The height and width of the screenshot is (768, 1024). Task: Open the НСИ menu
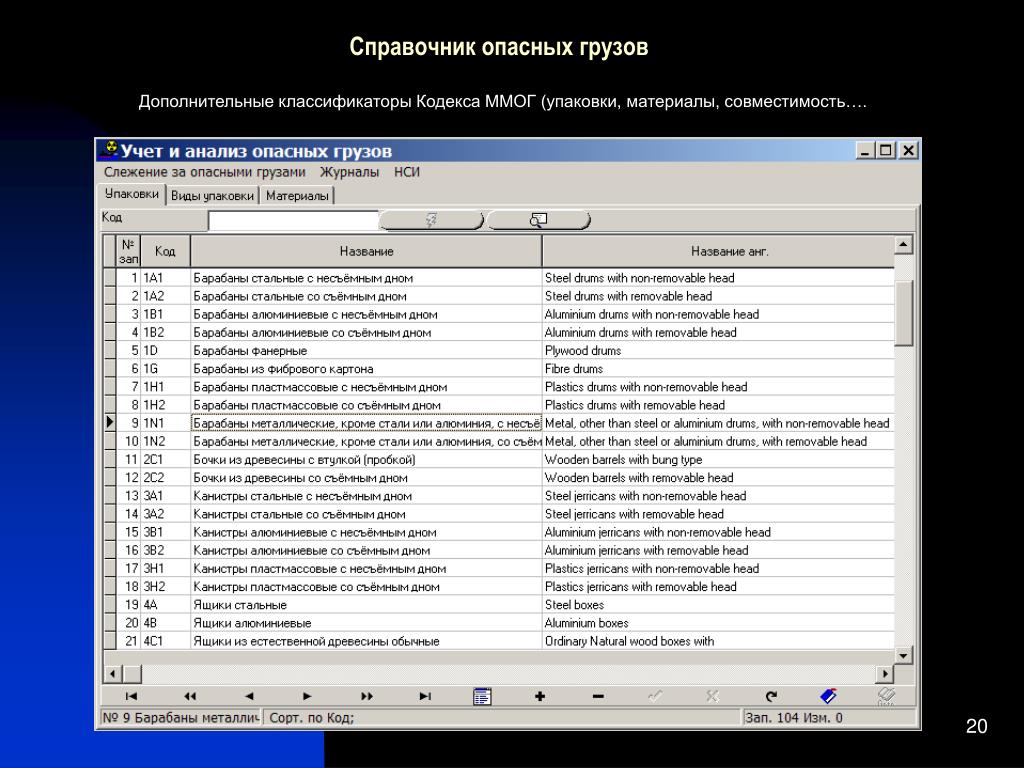click(407, 172)
